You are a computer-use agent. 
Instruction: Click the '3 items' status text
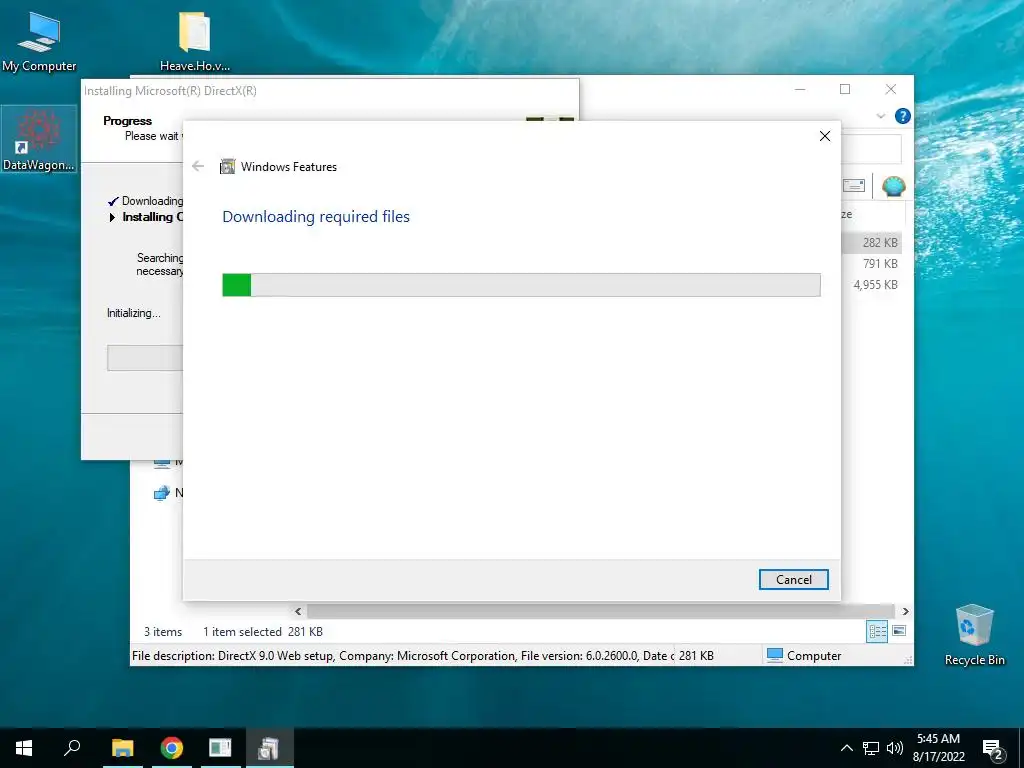point(163,632)
